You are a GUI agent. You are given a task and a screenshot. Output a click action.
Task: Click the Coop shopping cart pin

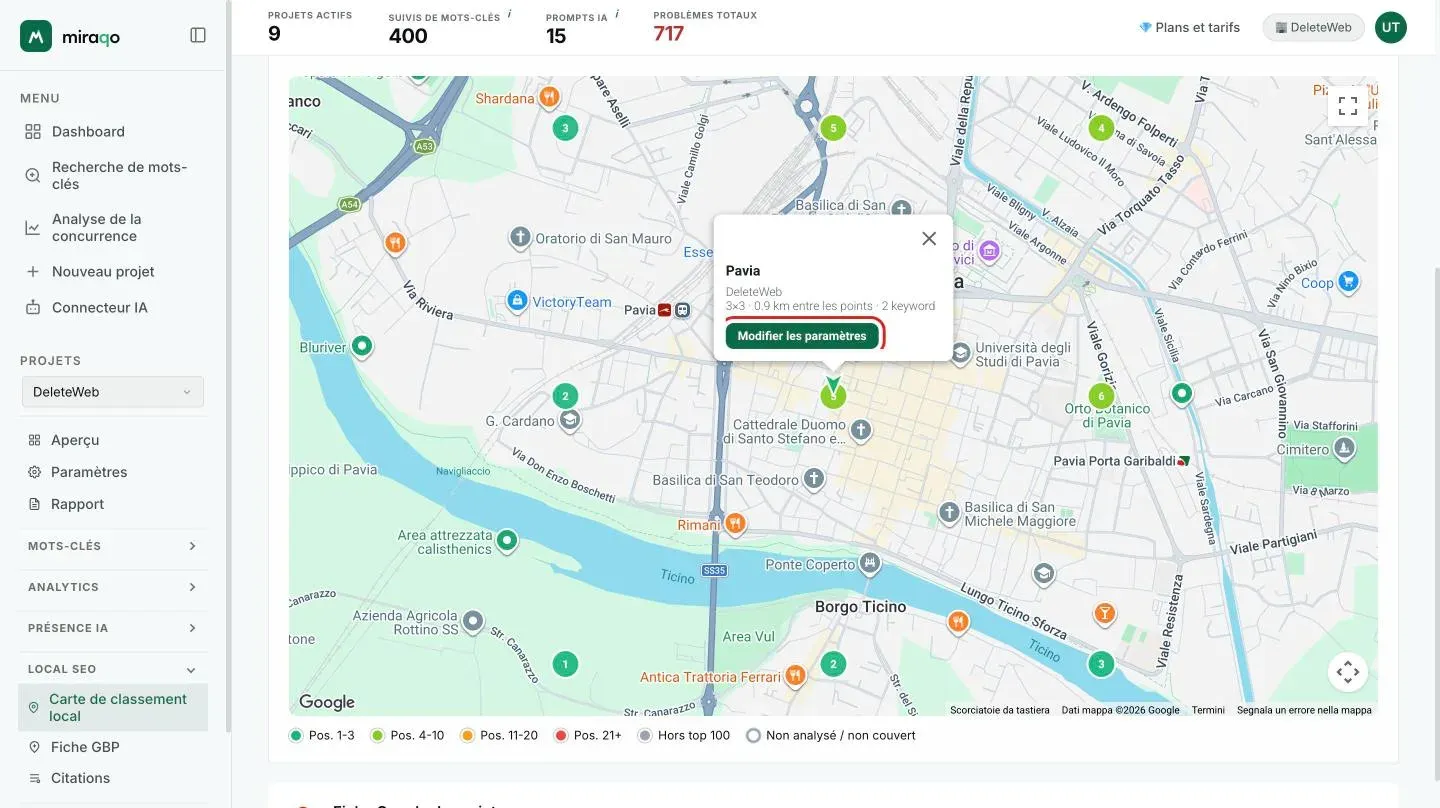click(x=1348, y=282)
